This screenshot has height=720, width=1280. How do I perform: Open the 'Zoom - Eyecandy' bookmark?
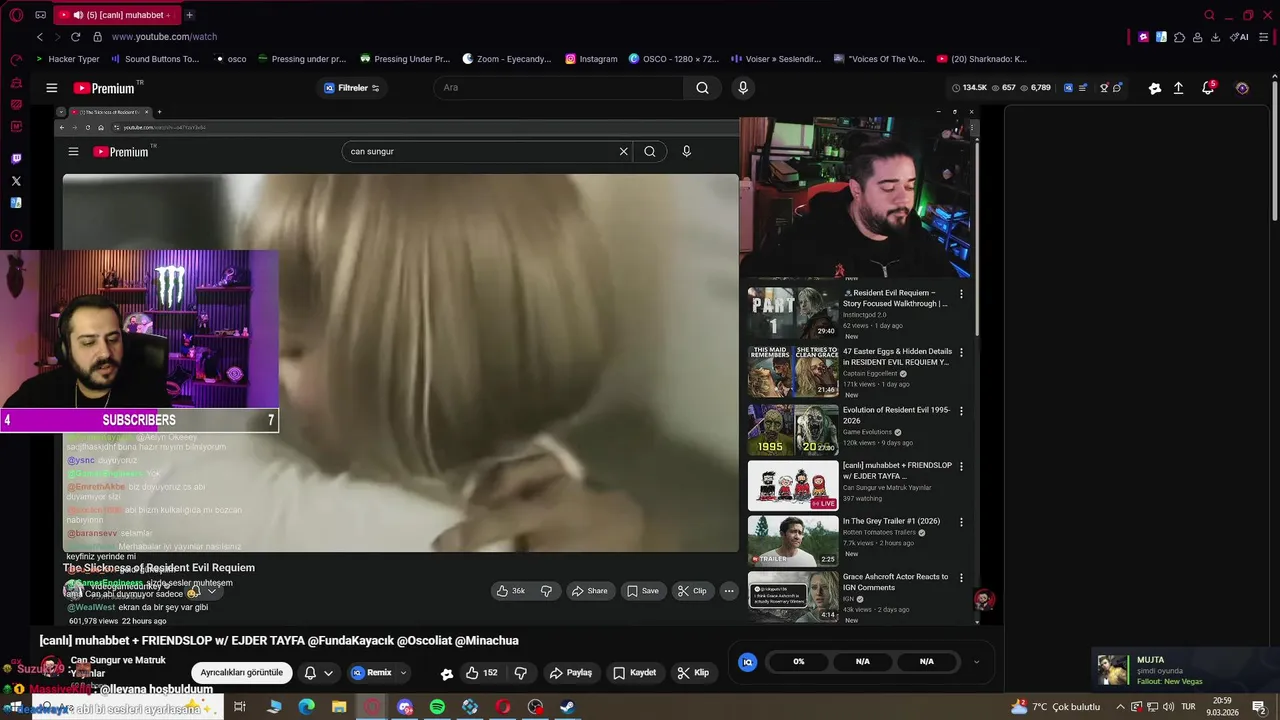pyautogui.click(x=506, y=59)
